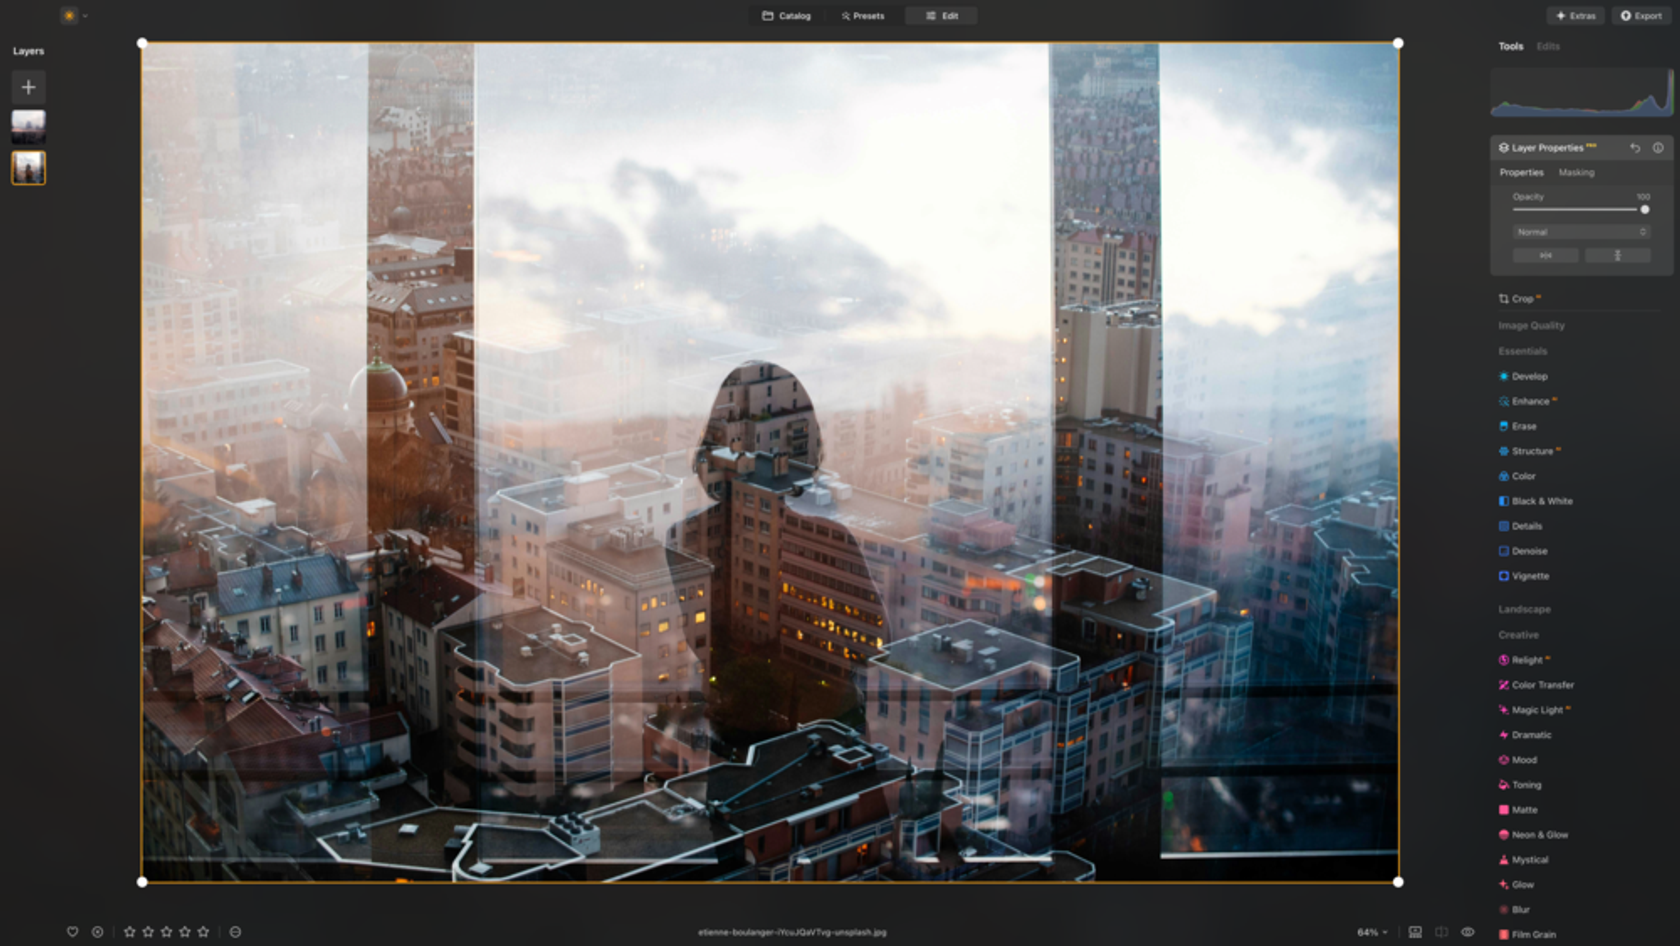Open the Crop tool
1680x946 pixels.
(1522, 298)
